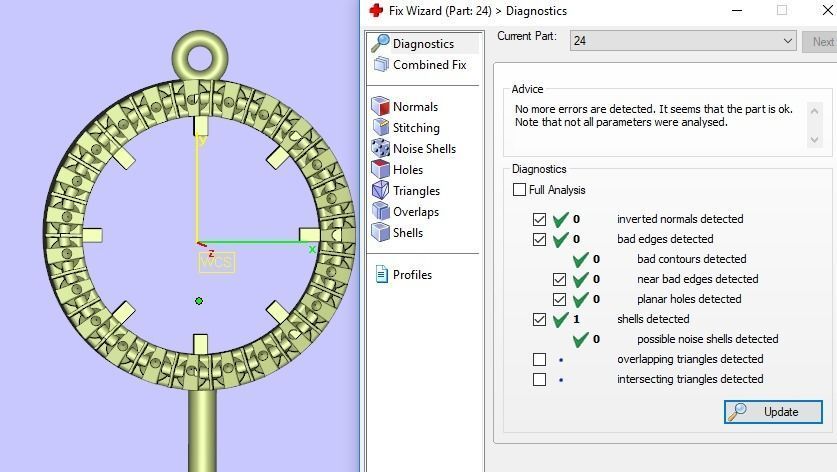Uncheck bad edges detected checkbox
The width and height of the screenshot is (837, 472).
click(539, 239)
